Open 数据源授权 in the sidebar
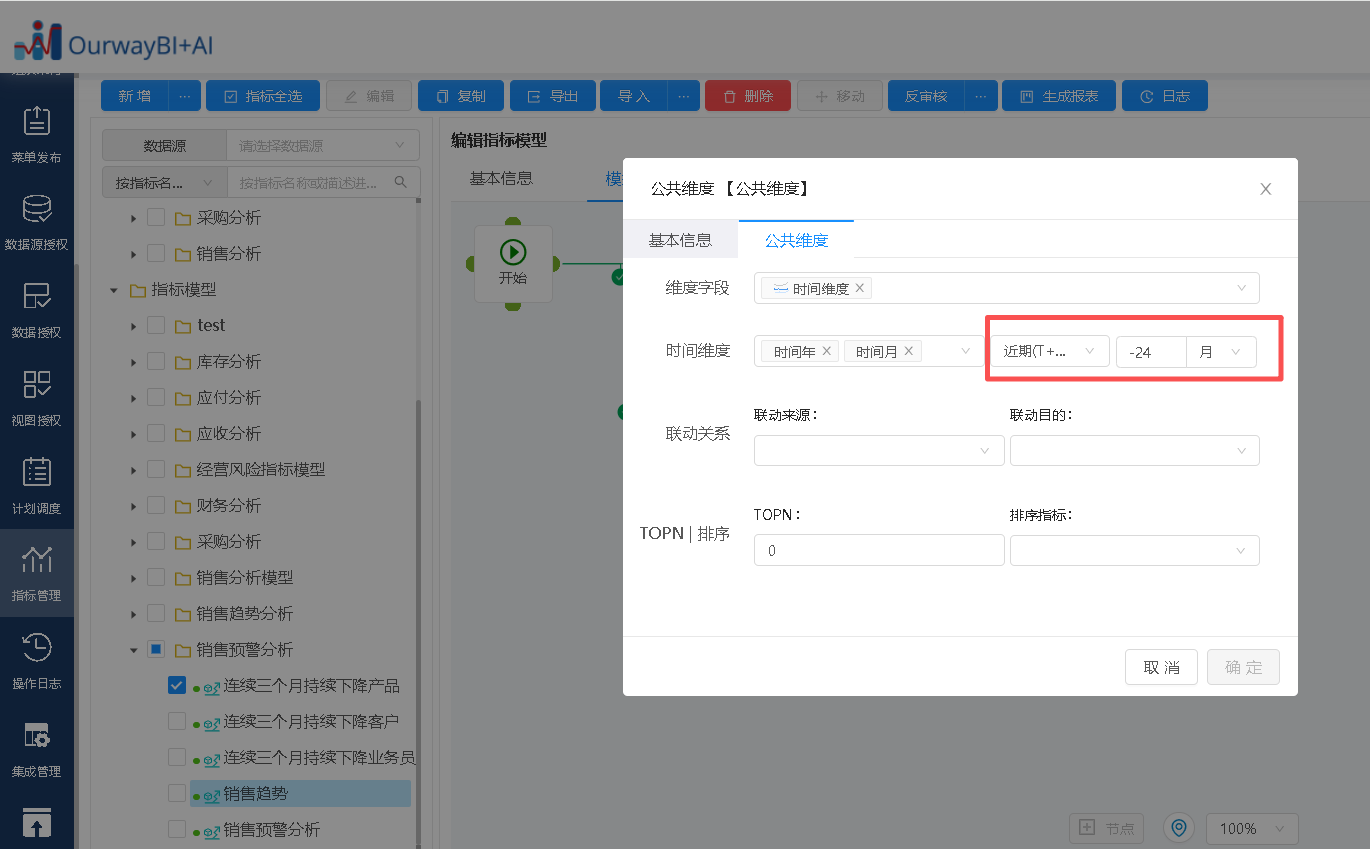This screenshot has height=849, width=1370. point(37,222)
